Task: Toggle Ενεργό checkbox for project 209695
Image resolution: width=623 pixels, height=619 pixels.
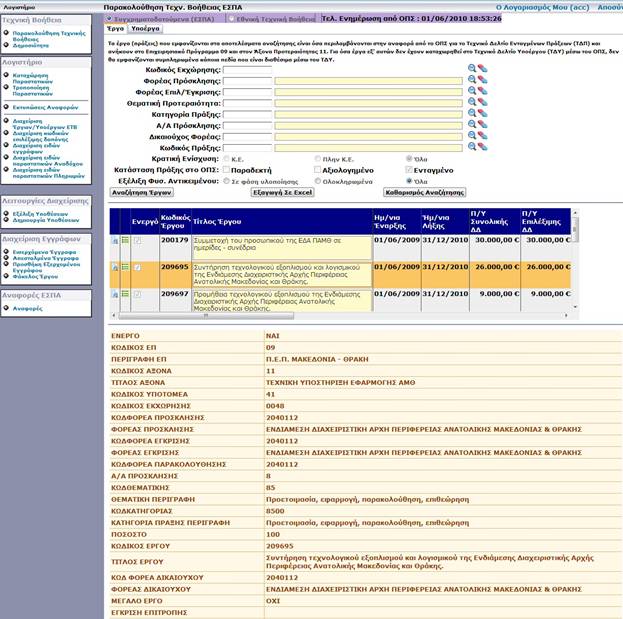Action: coord(137,267)
